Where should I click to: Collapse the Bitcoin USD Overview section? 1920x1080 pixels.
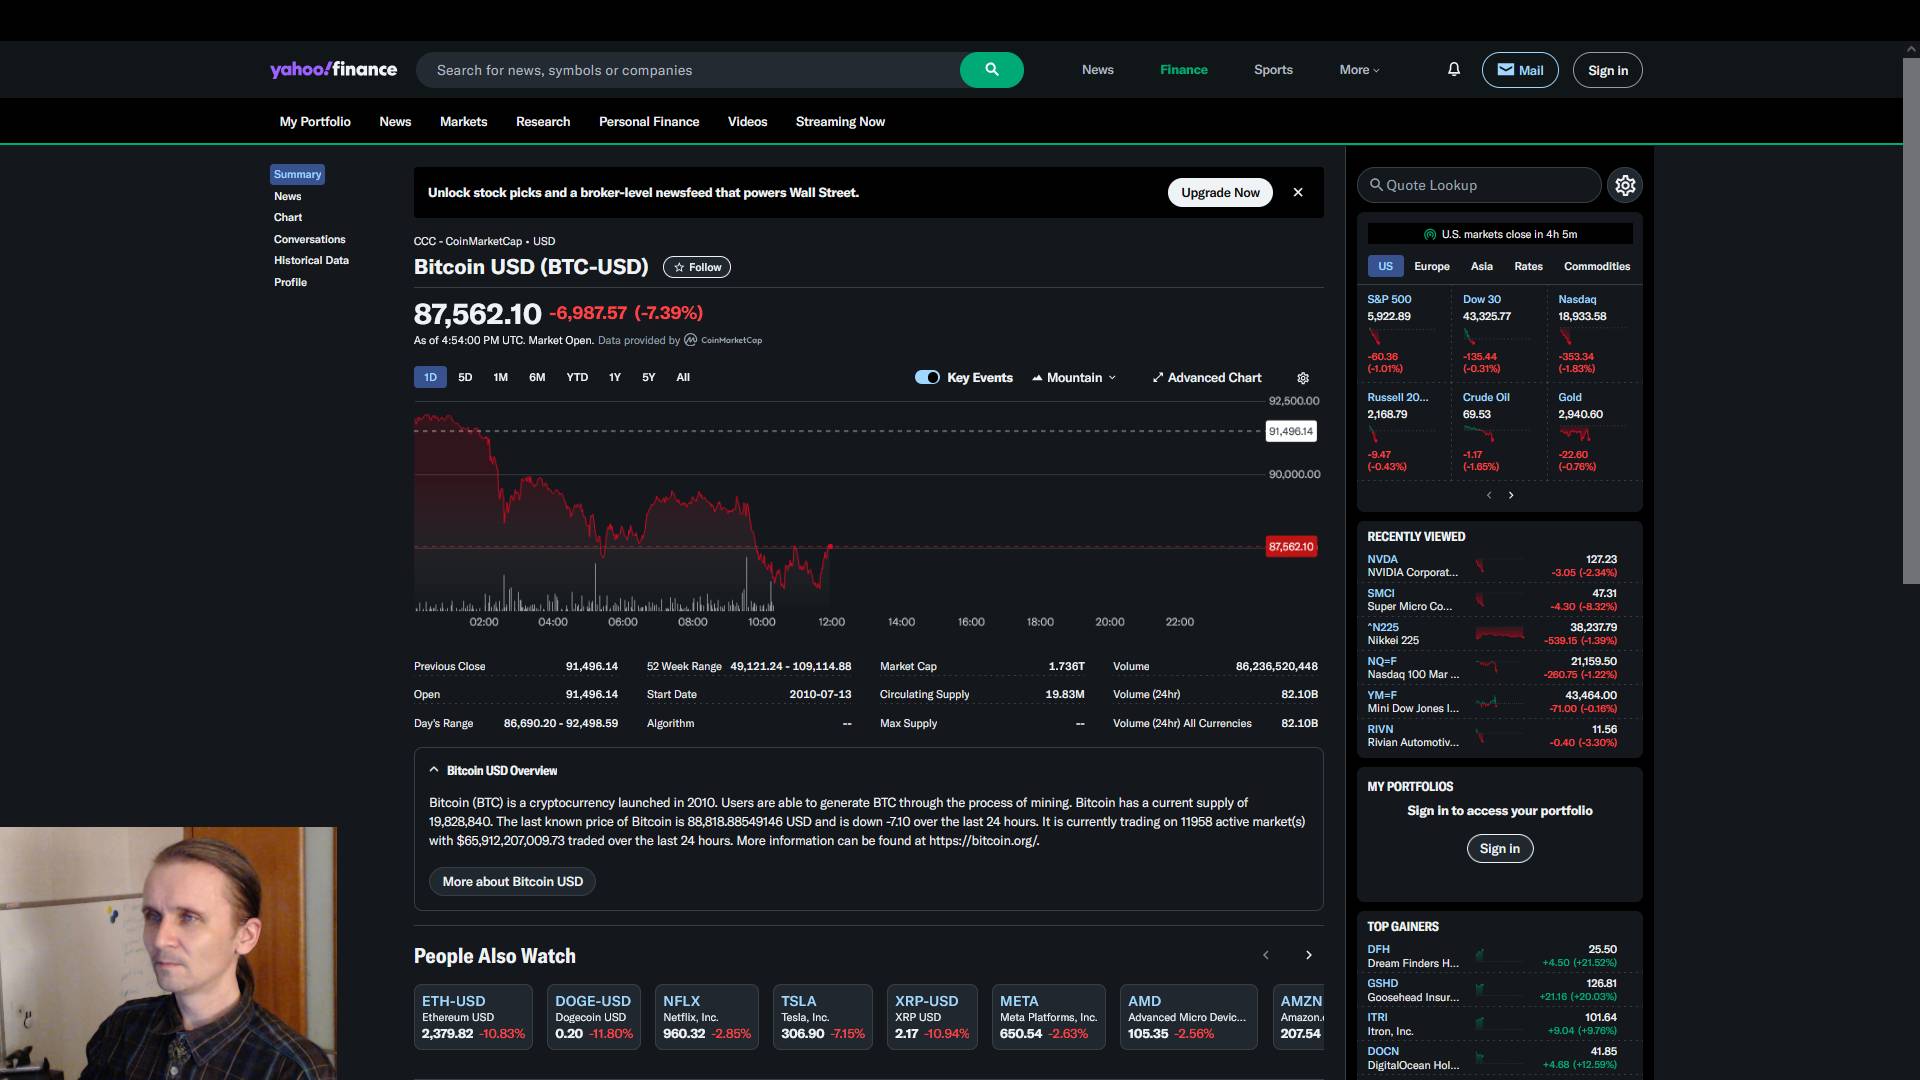(434, 770)
